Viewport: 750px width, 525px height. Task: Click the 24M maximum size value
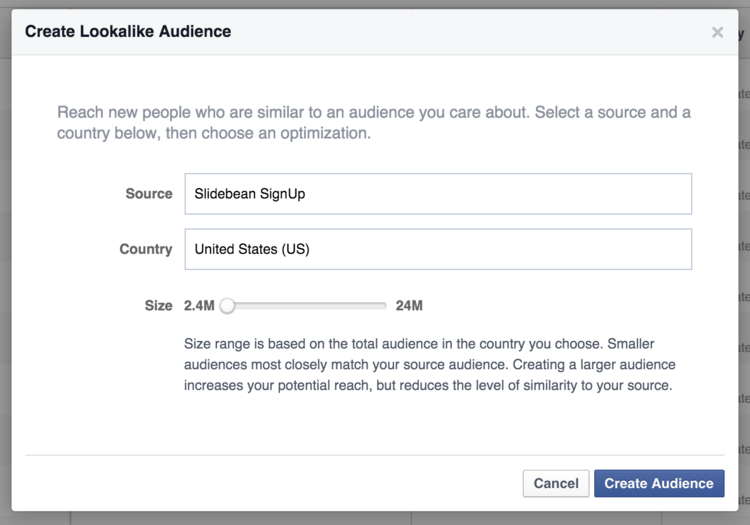(x=409, y=305)
